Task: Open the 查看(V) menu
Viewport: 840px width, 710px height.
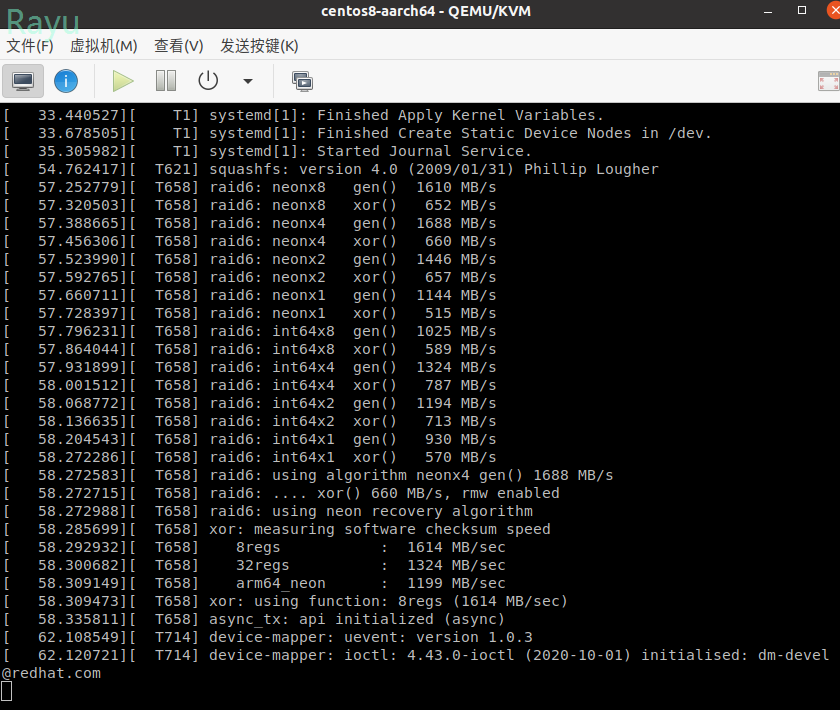Action: 179,46
